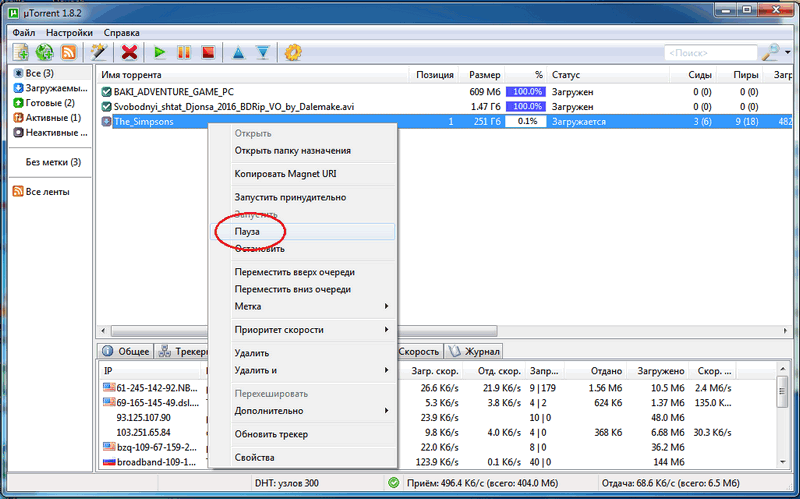The width and height of the screenshot is (800, 499).
Task: Choose Обновить трекер in context menu
Action: coord(303,434)
